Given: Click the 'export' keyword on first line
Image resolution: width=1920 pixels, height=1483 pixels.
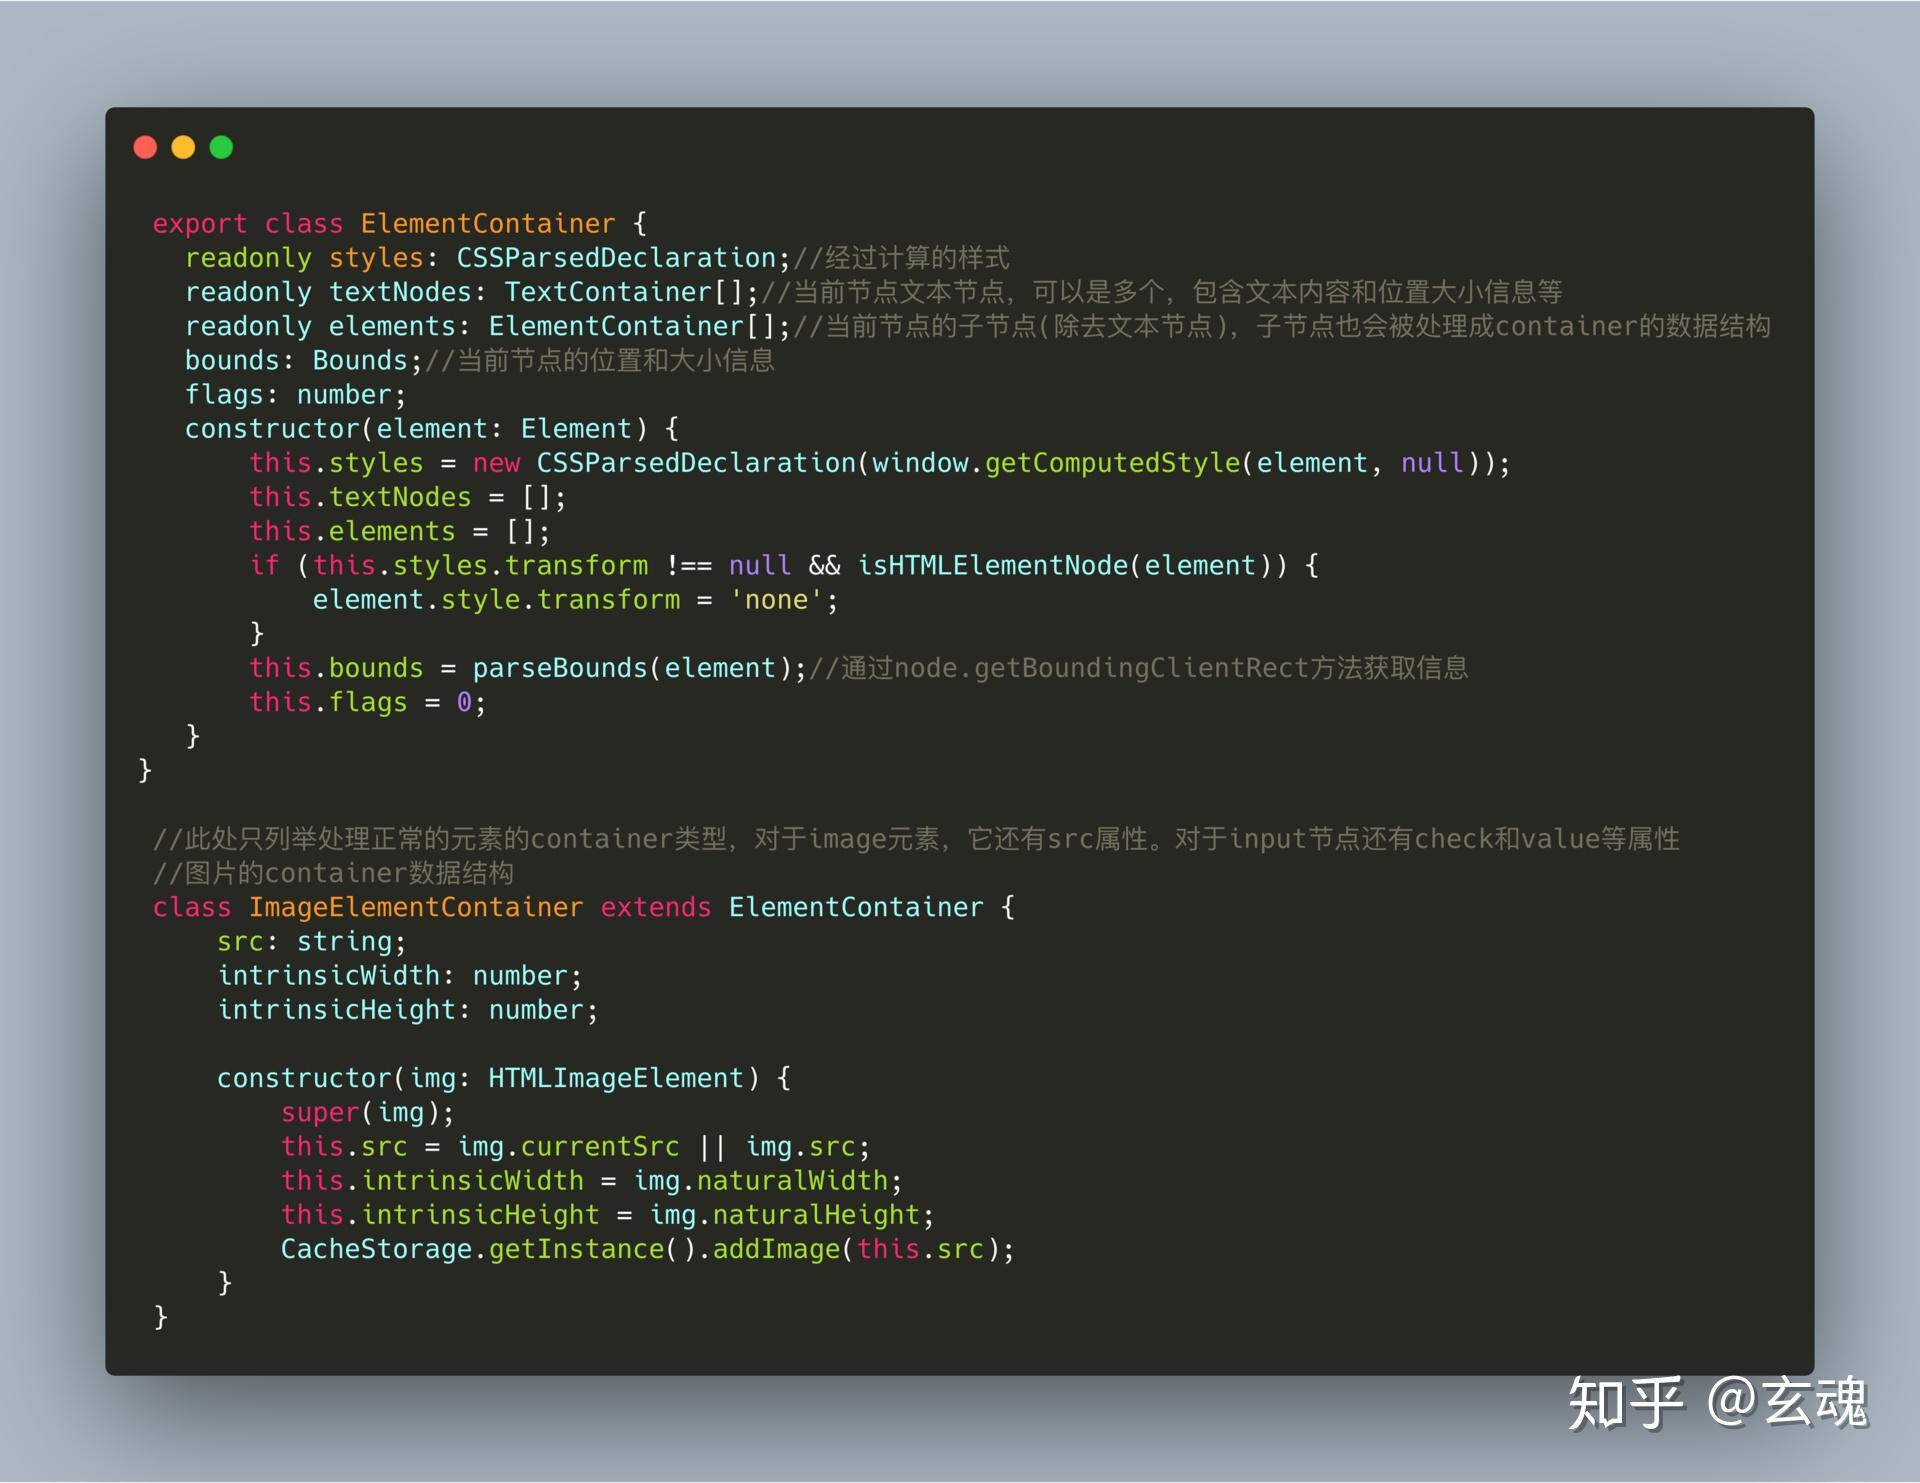Looking at the screenshot, I should tap(199, 224).
